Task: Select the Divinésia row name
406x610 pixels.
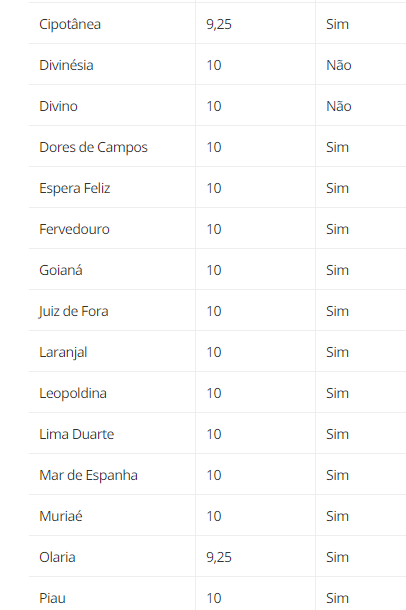Action: pyautogui.click(x=66, y=65)
